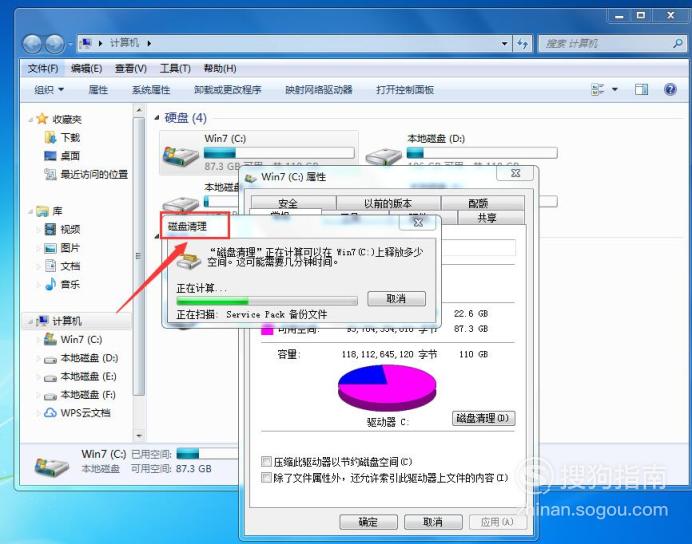Image resolution: width=692 pixels, height=544 pixels.
Task: Toggle the preview pane icon
Action: point(641,90)
